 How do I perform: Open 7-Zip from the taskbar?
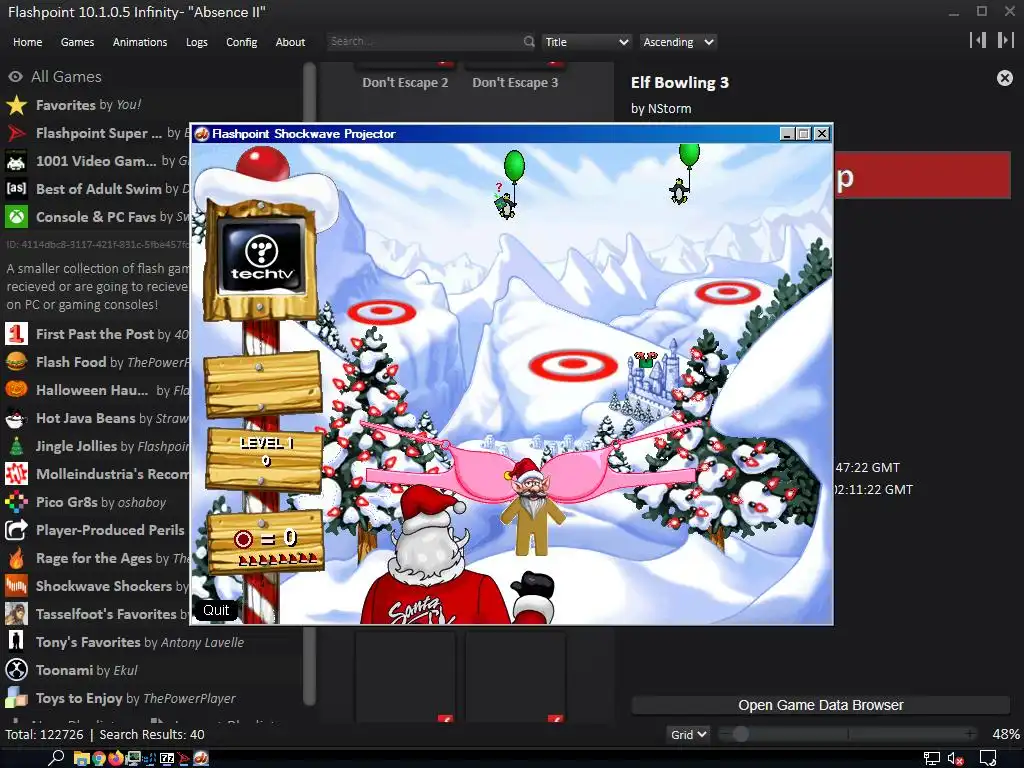pyautogui.click(x=167, y=758)
